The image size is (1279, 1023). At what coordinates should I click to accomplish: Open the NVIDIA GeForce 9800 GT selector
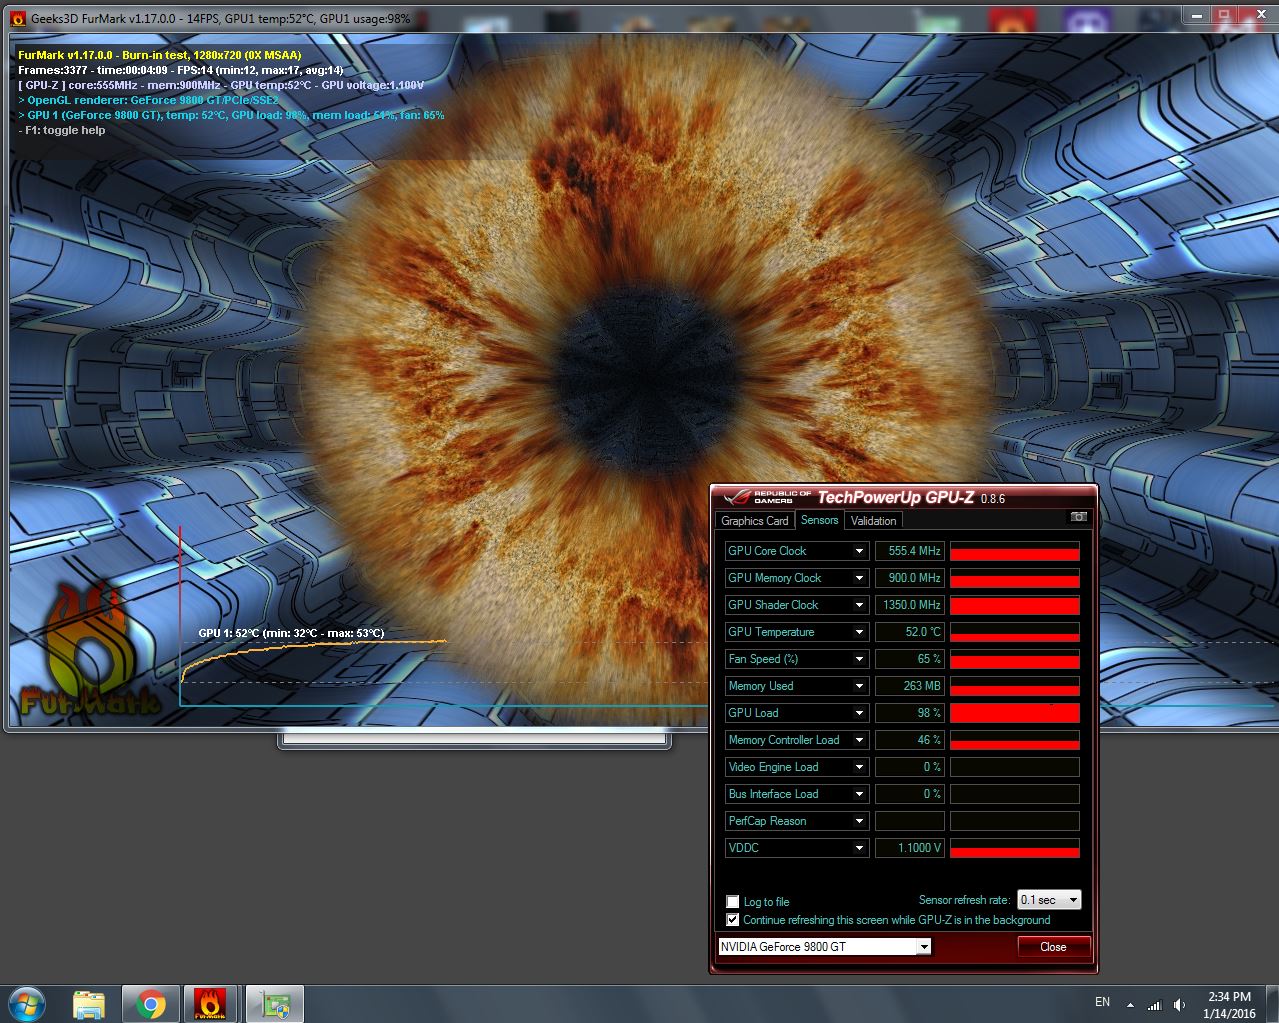pyautogui.click(x=825, y=946)
